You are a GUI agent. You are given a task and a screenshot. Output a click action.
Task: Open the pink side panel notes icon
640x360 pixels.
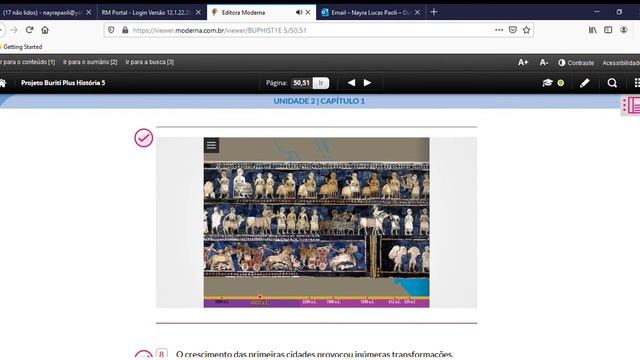631,106
